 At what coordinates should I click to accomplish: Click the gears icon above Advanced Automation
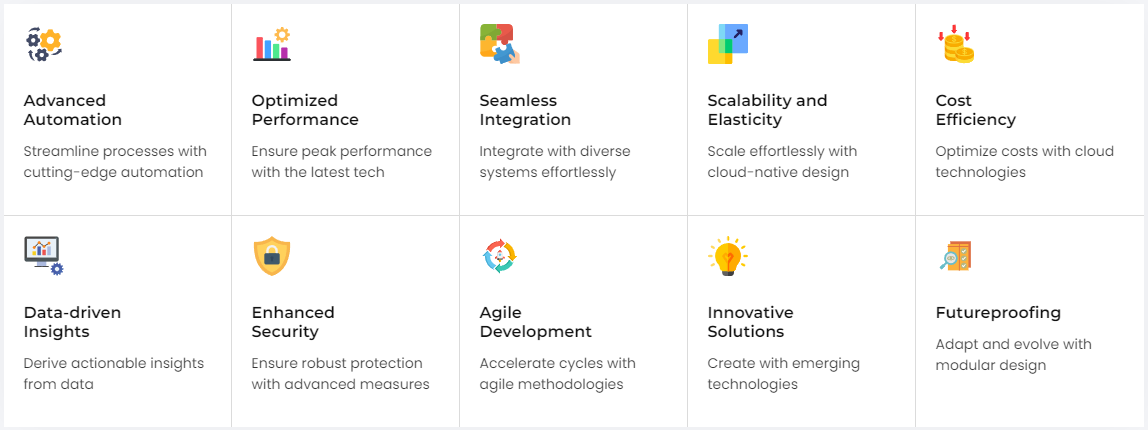[44, 45]
